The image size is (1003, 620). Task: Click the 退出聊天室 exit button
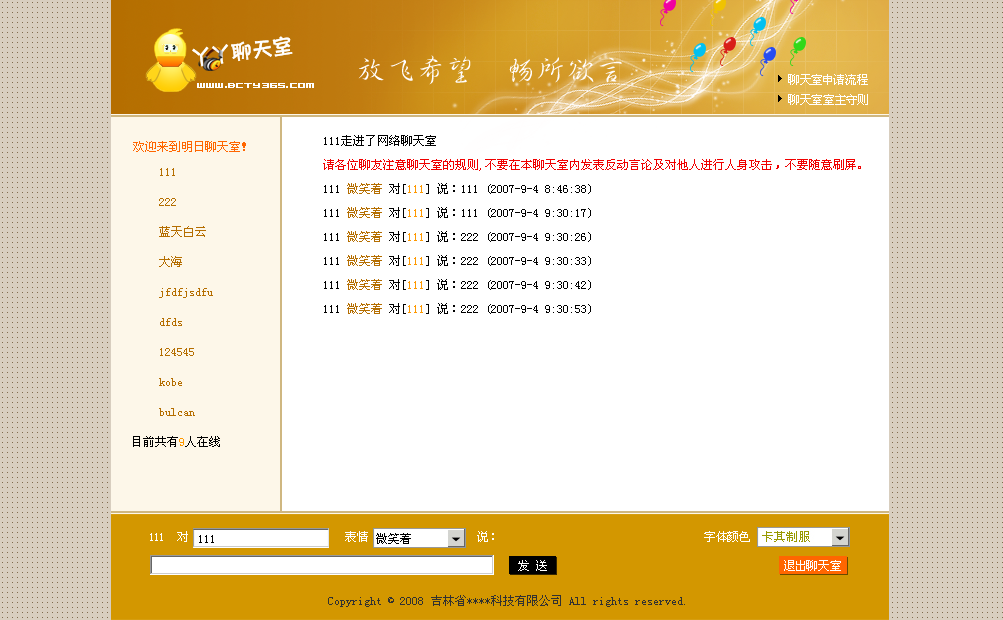point(813,566)
